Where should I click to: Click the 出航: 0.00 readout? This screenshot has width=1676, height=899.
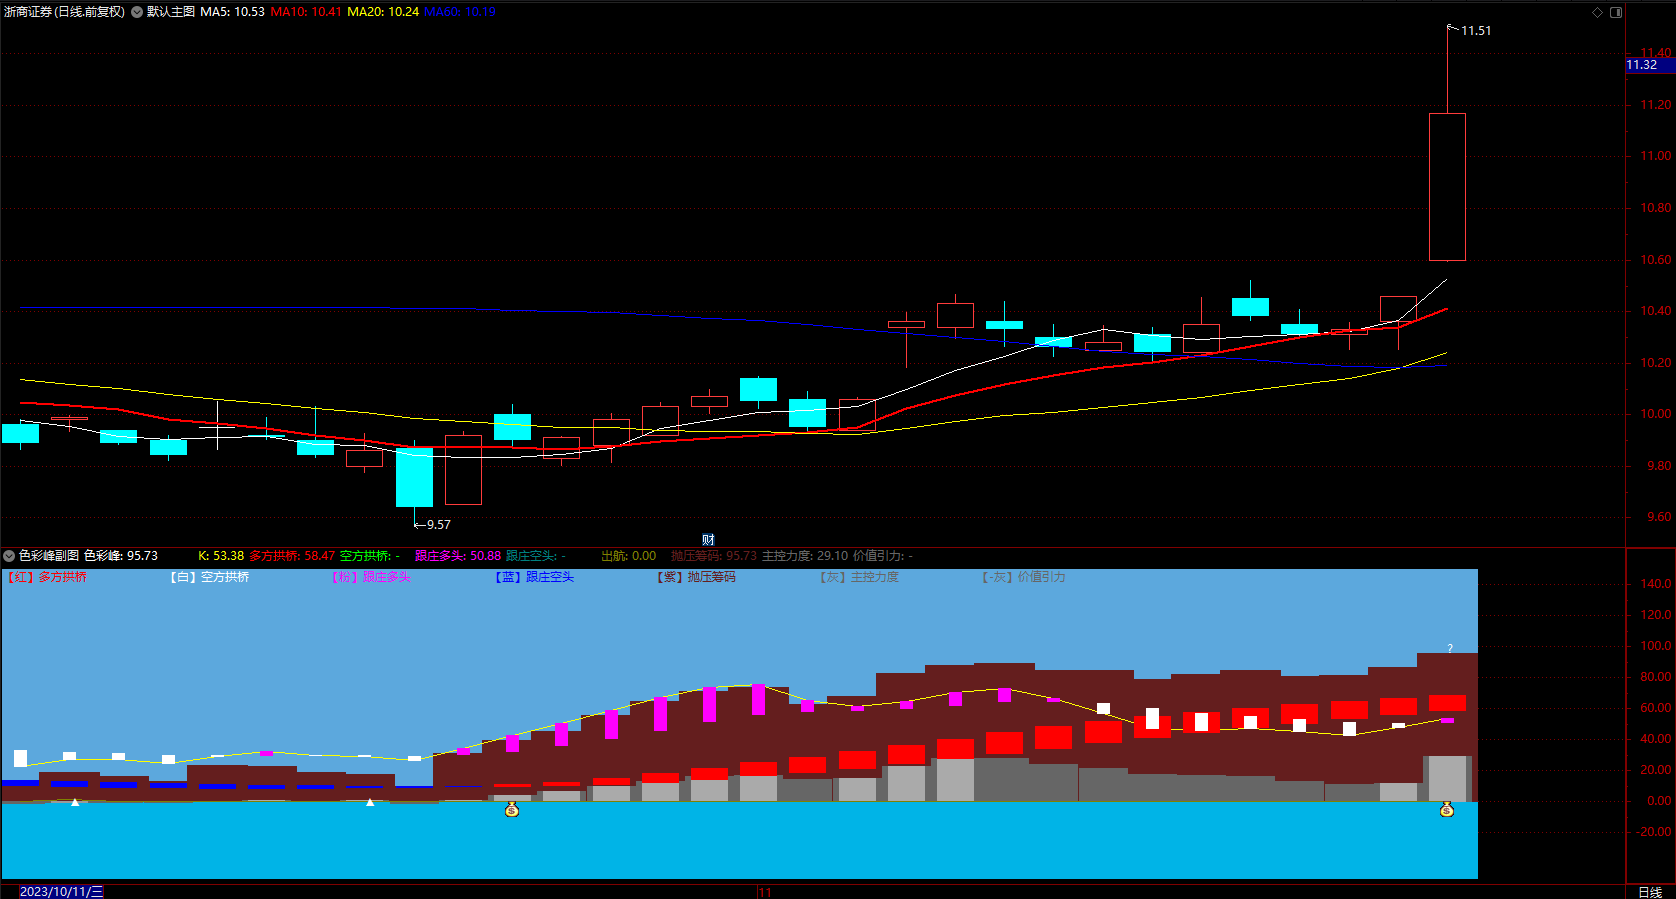[629, 556]
